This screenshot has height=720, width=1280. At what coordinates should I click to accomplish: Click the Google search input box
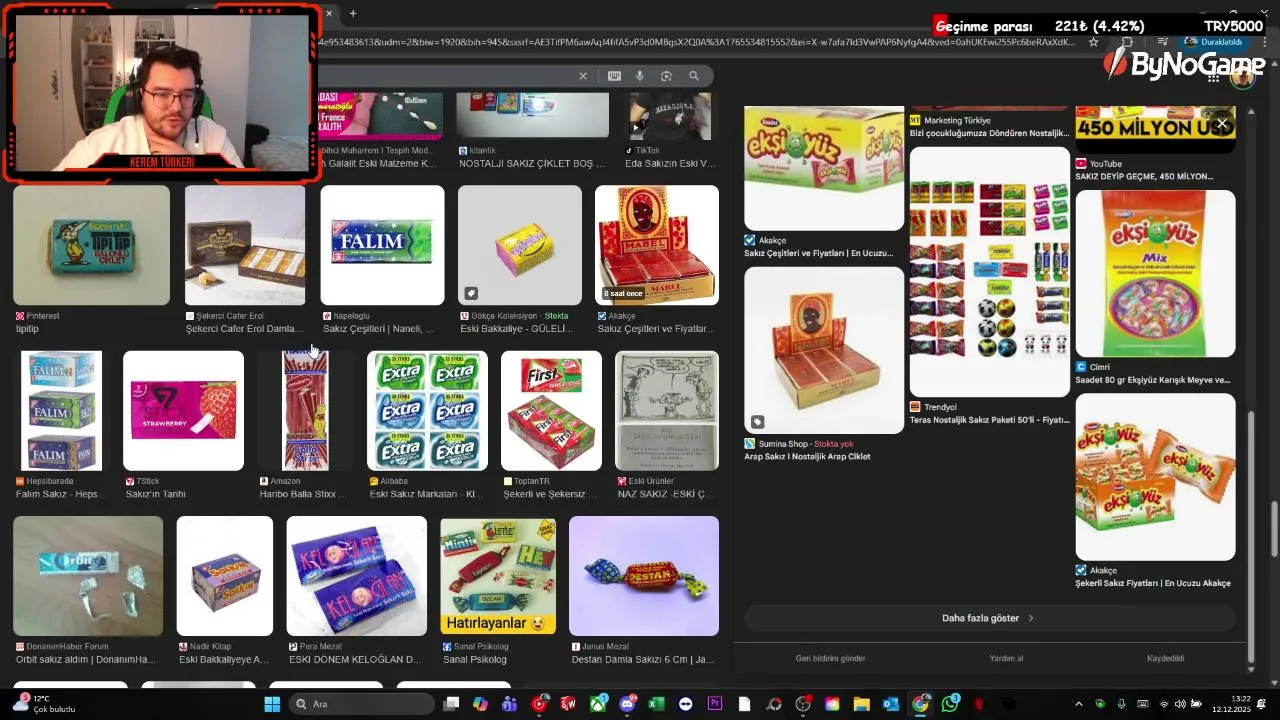coord(445,76)
